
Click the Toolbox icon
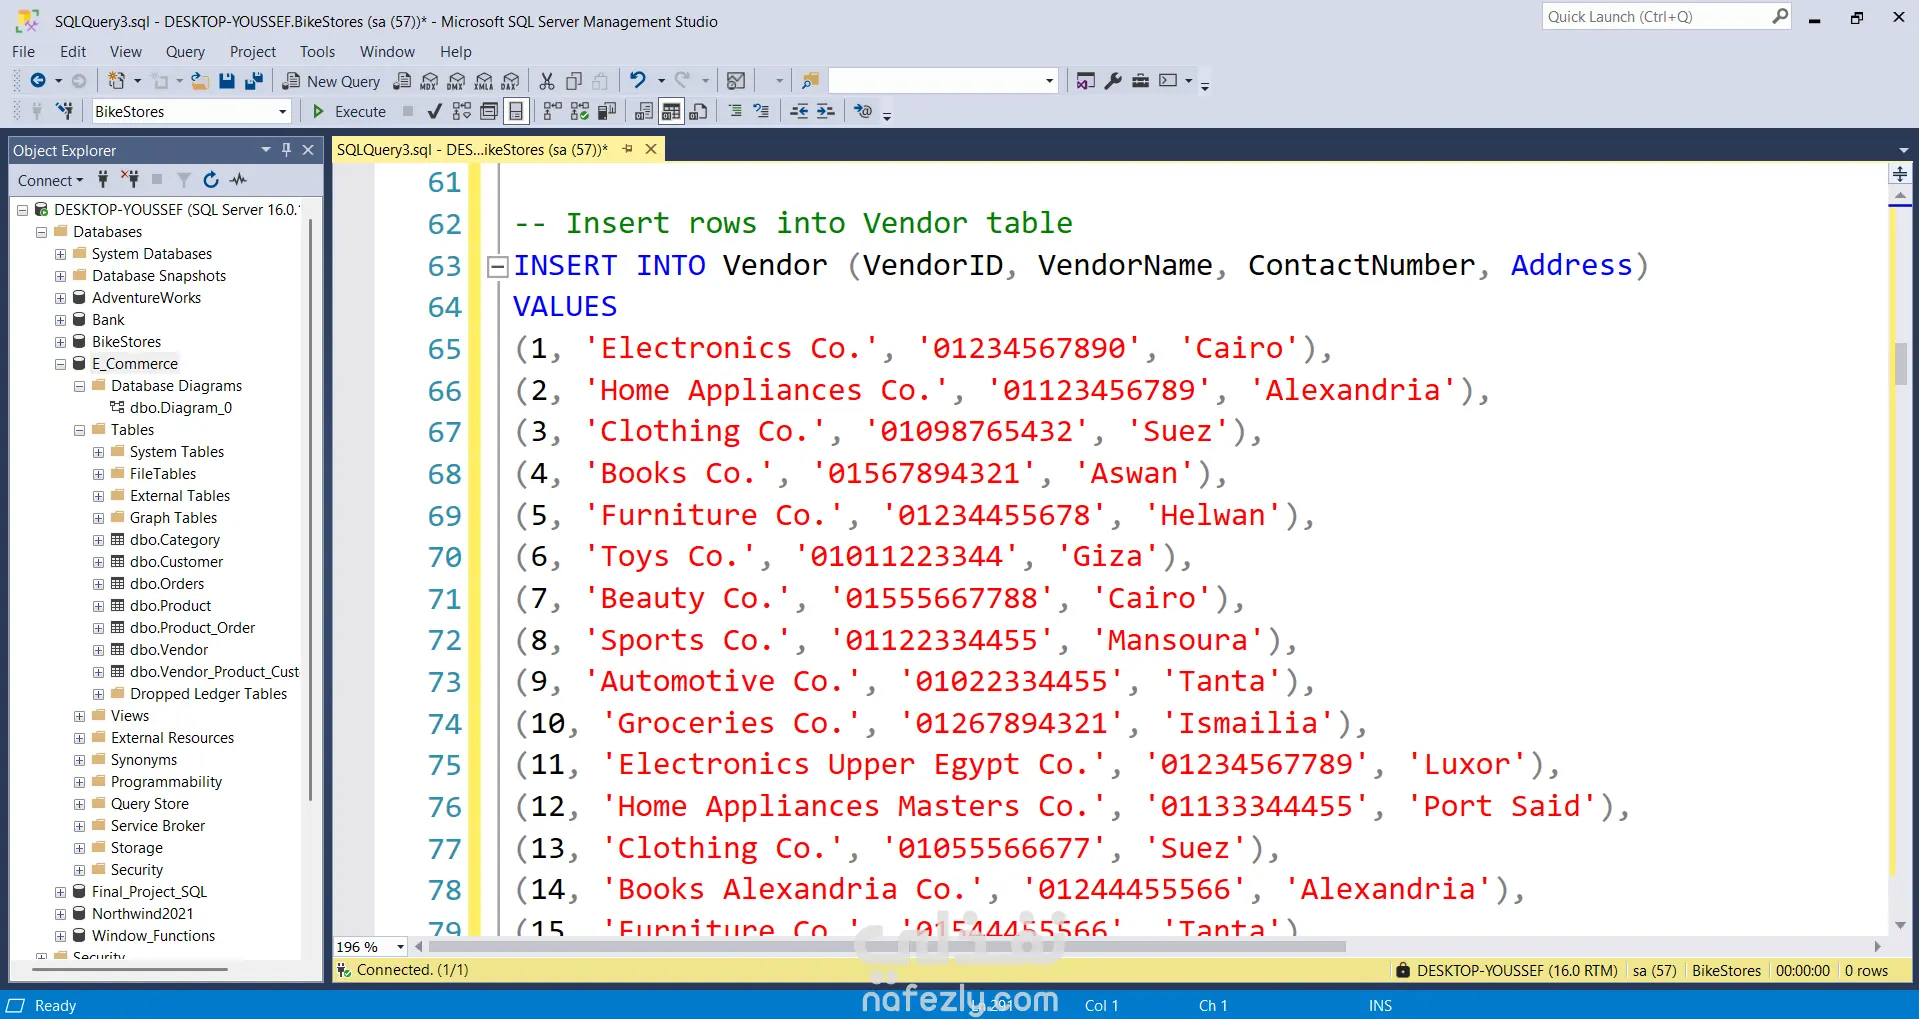[x=1140, y=81]
